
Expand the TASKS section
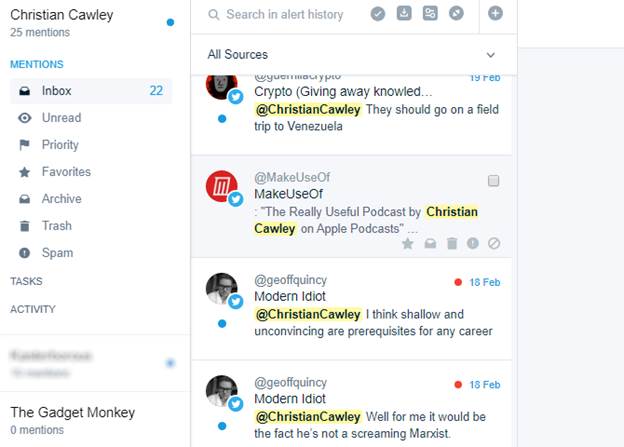coord(26,281)
